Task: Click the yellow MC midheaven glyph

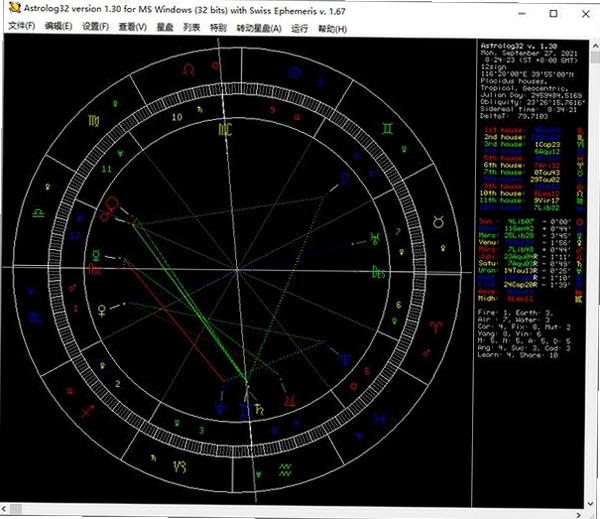Action: tap(225, 130)
